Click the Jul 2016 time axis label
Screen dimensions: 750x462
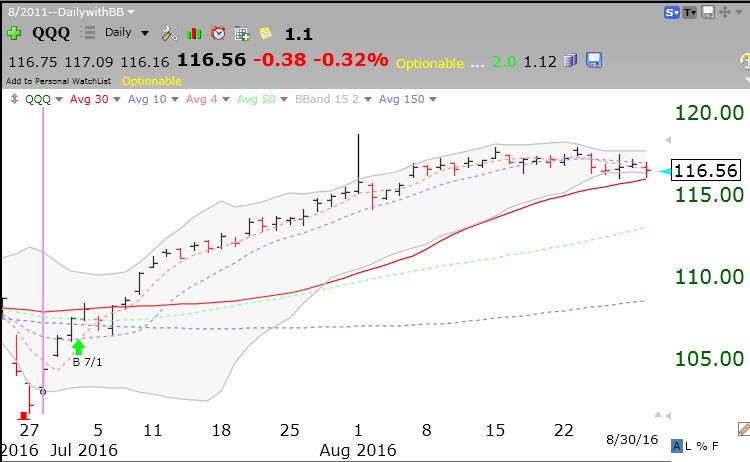(x=84, y=450)
